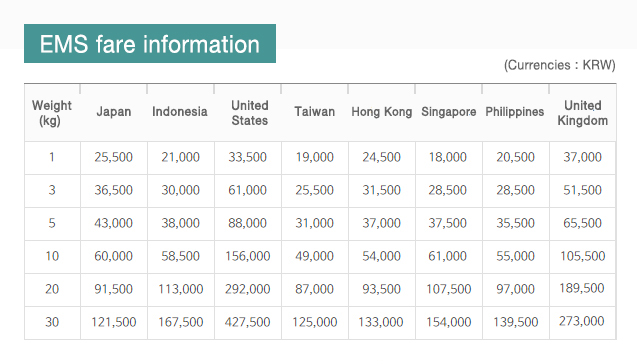
Task: Click United States 10 kg fare 156,000
Action: pyautogui.click(x=247, y=256)
